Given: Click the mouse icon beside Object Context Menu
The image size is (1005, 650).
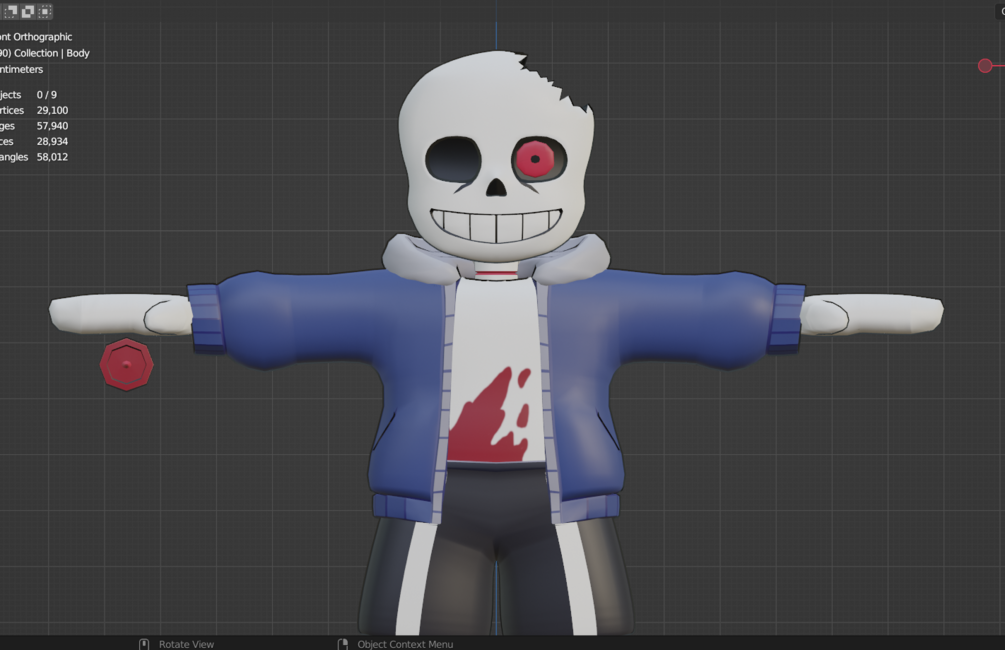Looking at the screenshot, I should 343,644.
